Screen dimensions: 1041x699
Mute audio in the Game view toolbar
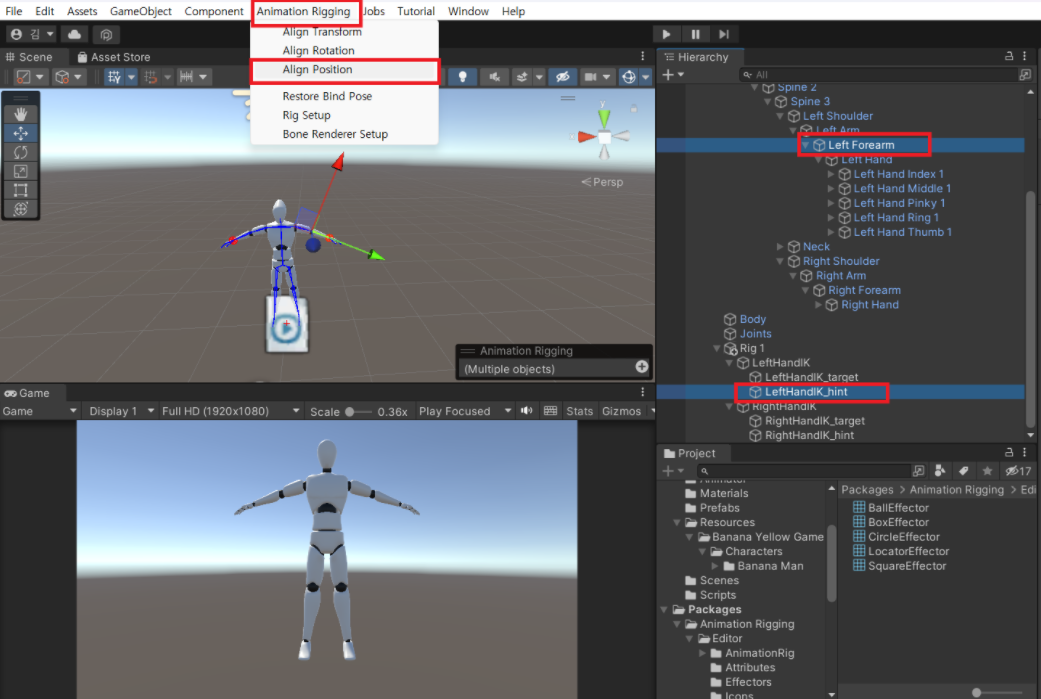click(x=526, y=411)
